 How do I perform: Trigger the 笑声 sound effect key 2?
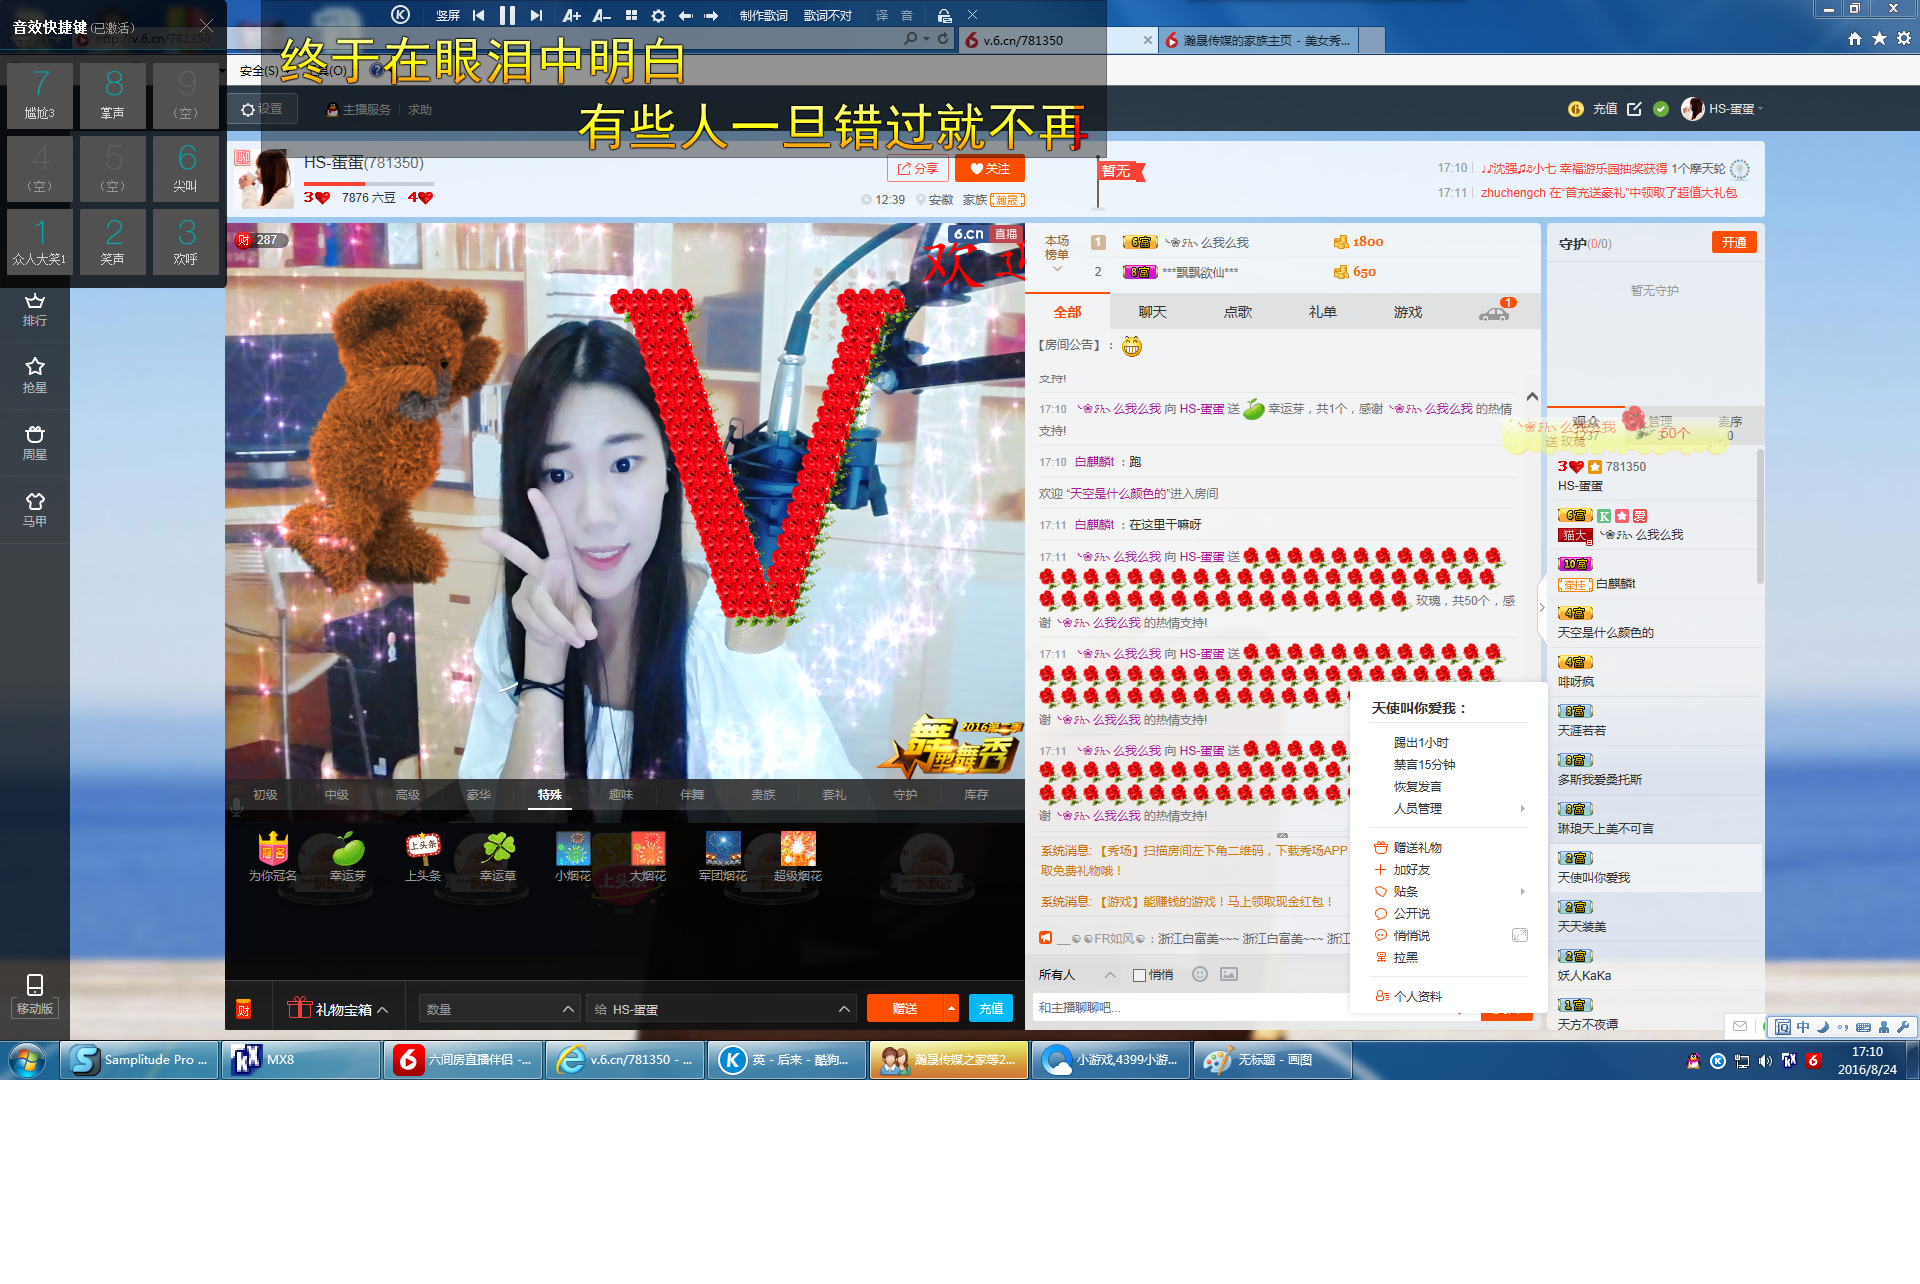coord(113,241)
